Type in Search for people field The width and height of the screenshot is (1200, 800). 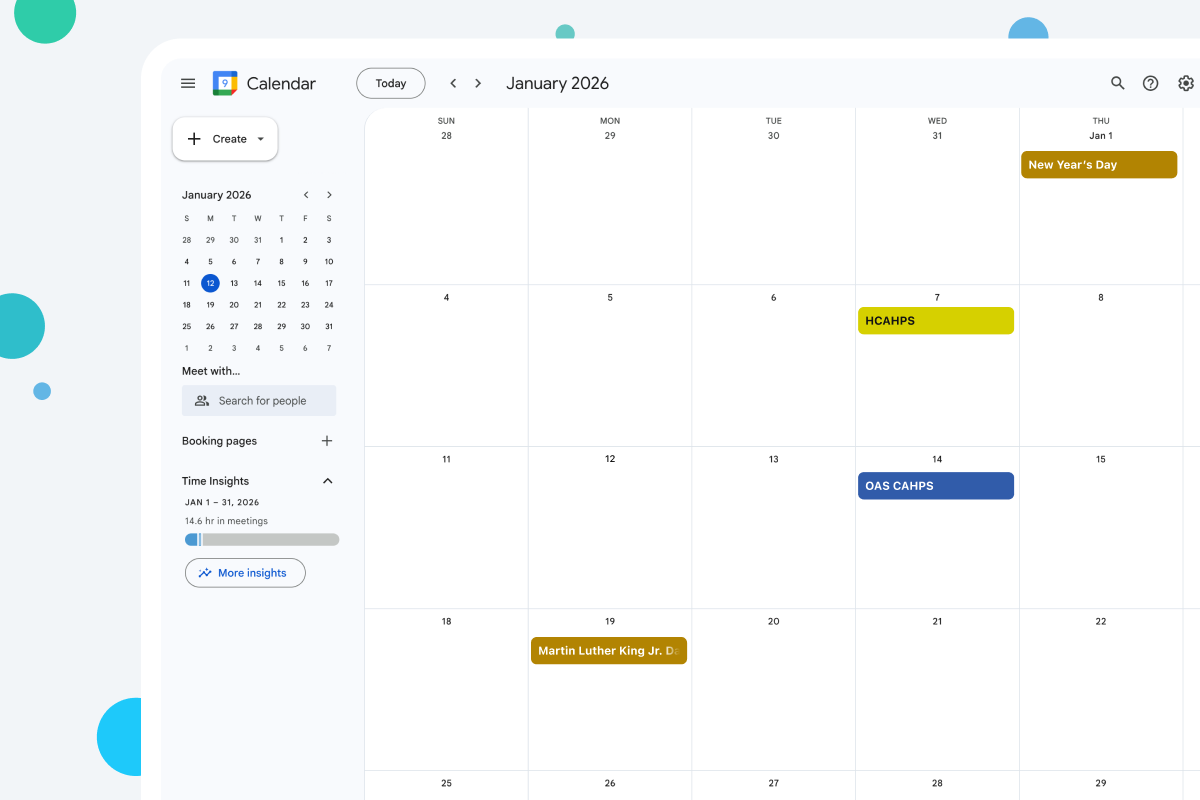260,401
